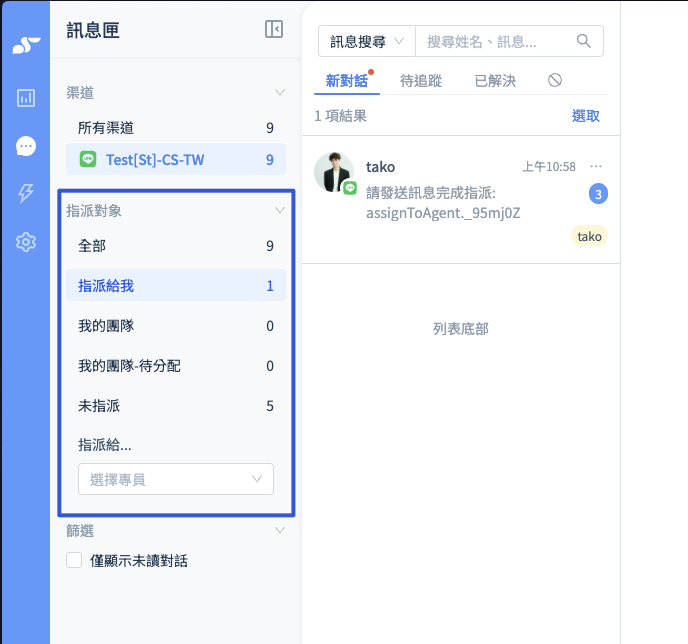This screenshot has height=644, width=688.
Task: Select 所有渠道 channel filter
Action: (x=176, y=128)
